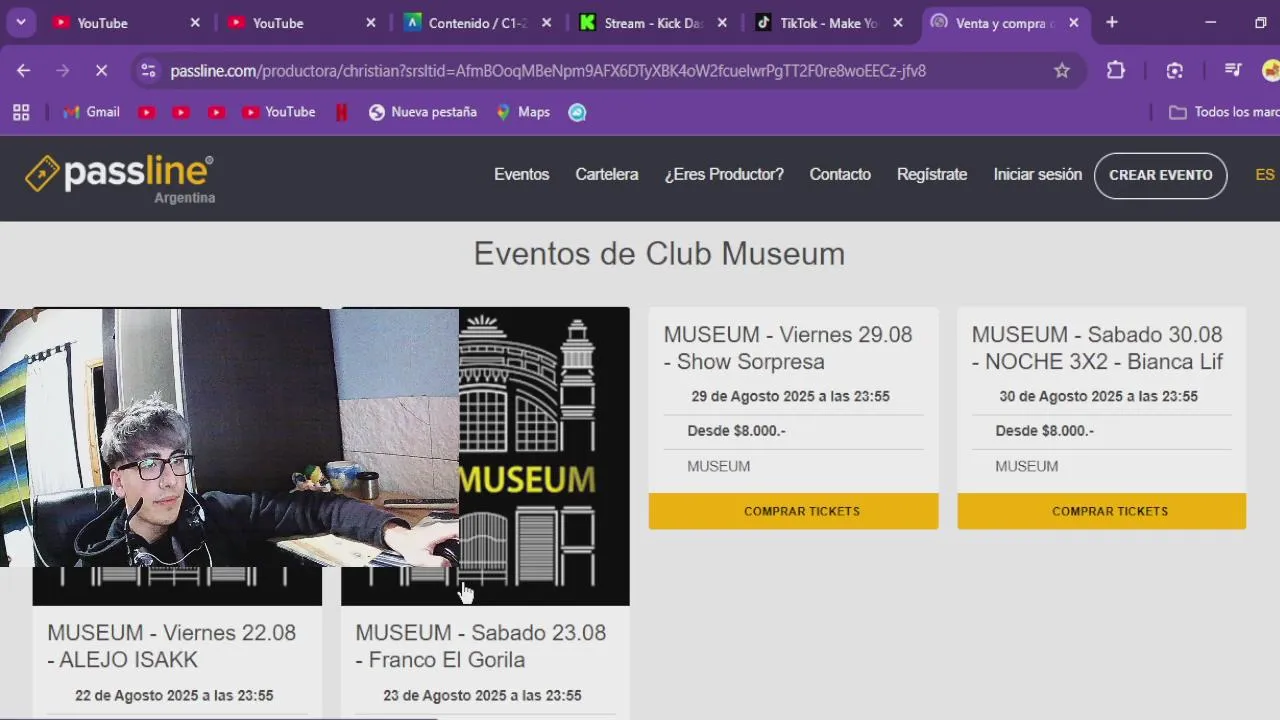Open the Contacto menu item
Viewport: 1280px width, 720px height.
click(x=840, y=174)
